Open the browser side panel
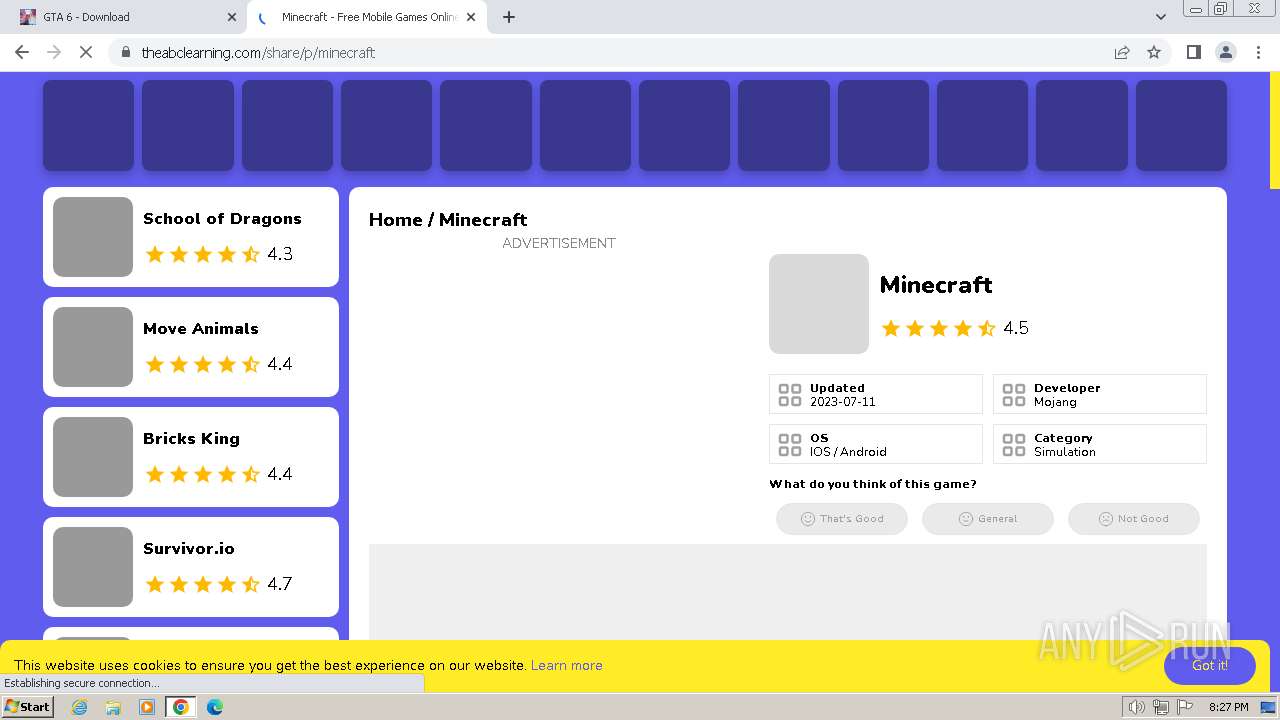Viewport: 1280px width, 720px height. pyautogui.click(x=1193, y=52)
